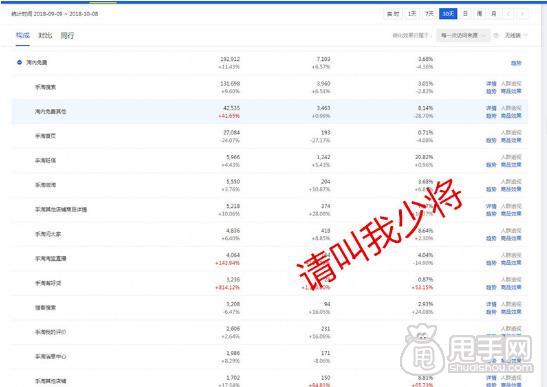The height and width of the screenshot is (387, 547).
Task: Choose the 实时 time option
Action: [x=393, y=14]
